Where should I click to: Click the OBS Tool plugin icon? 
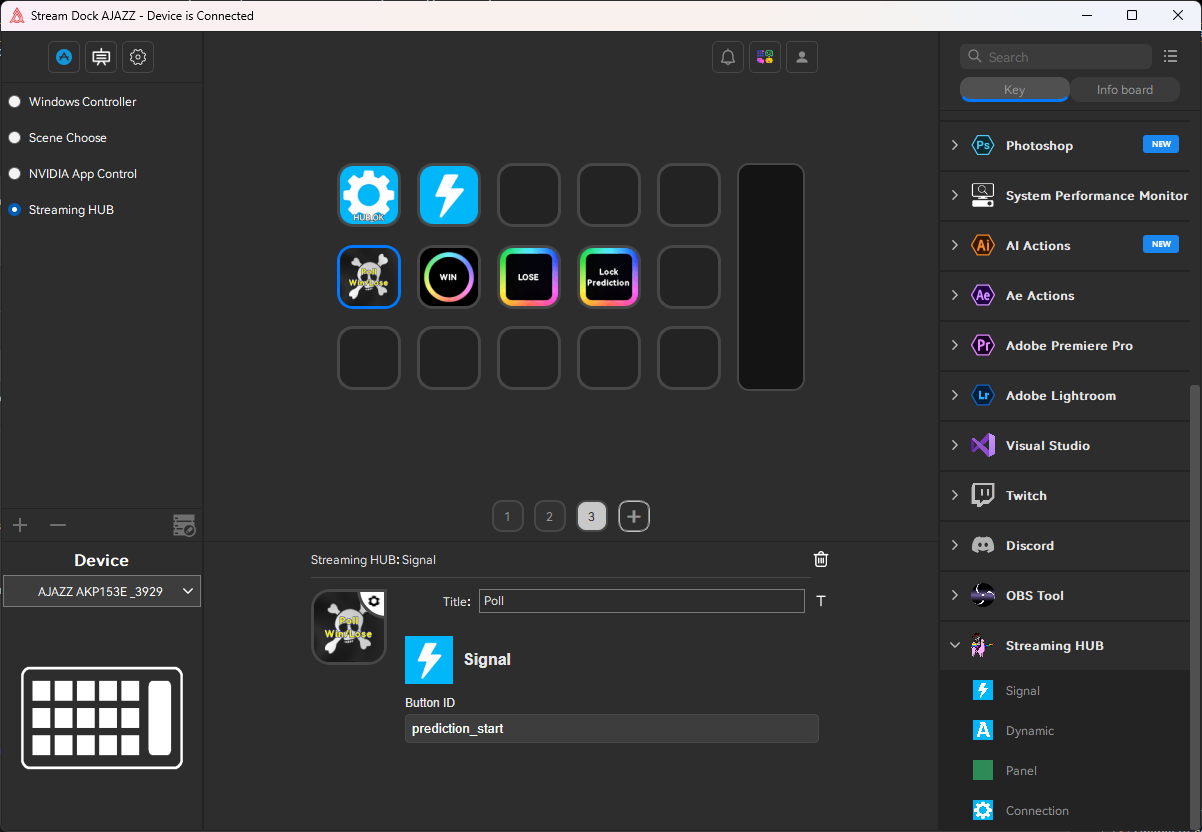coord(983,595)
